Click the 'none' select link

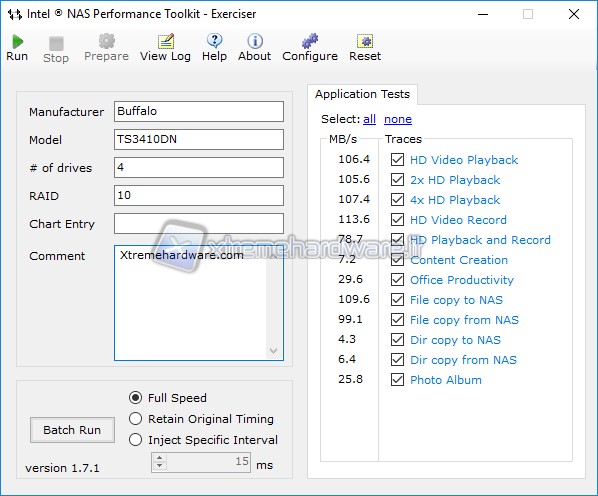pyautogui.click(x=398, y=119)
